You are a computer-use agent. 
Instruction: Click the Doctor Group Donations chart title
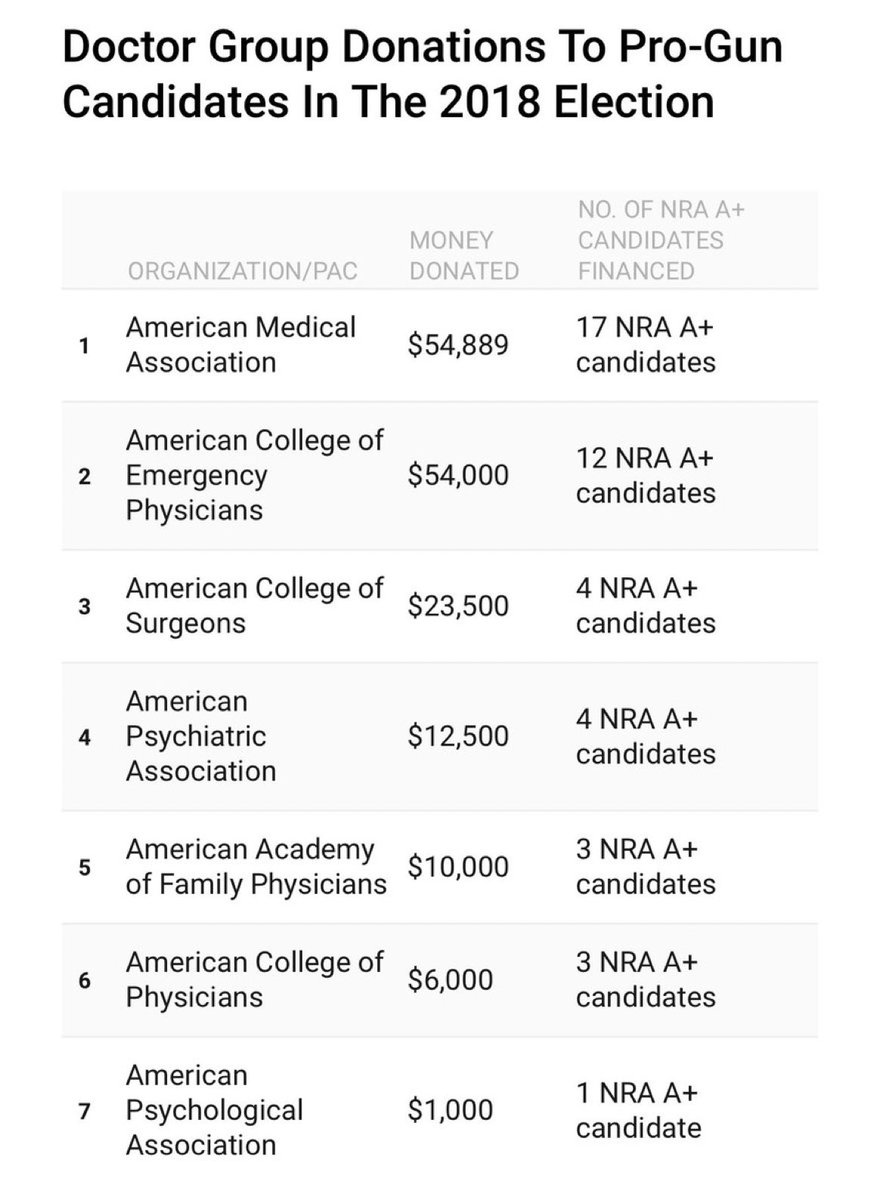[x=422, y=75]
